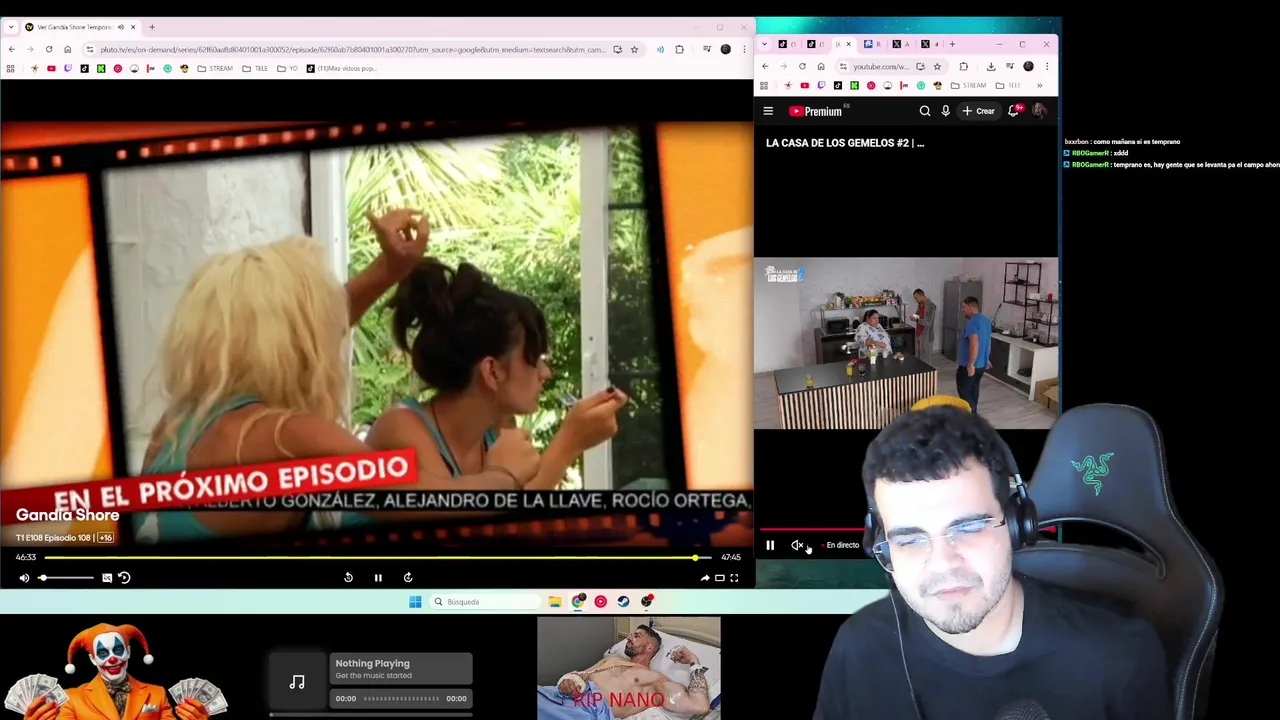Expand hidden bookmarks chevron in YouTube window
The height and width of the screenshot is (720, 1280).
1039,85
